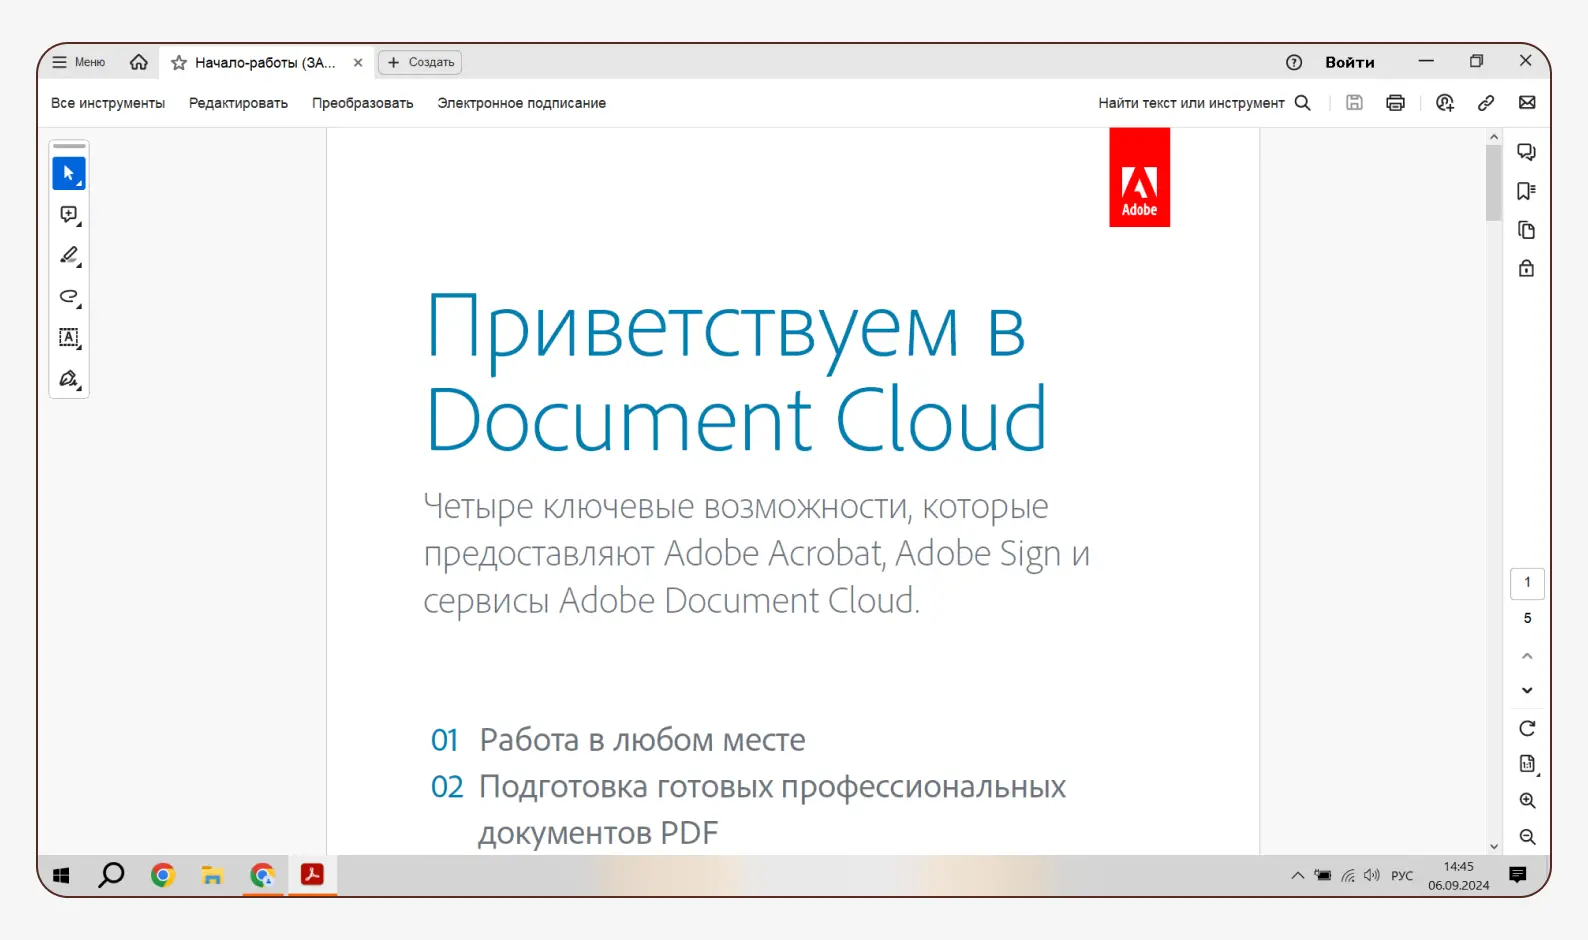Click link 01 Работа в любом месте

click(617, 740)
